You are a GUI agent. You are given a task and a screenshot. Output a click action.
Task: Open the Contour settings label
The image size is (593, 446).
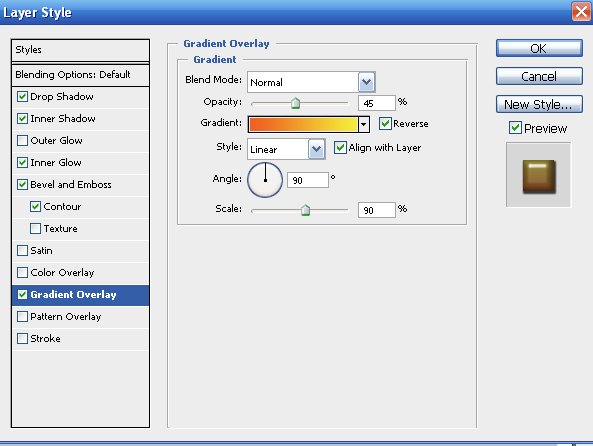[62, 206]
